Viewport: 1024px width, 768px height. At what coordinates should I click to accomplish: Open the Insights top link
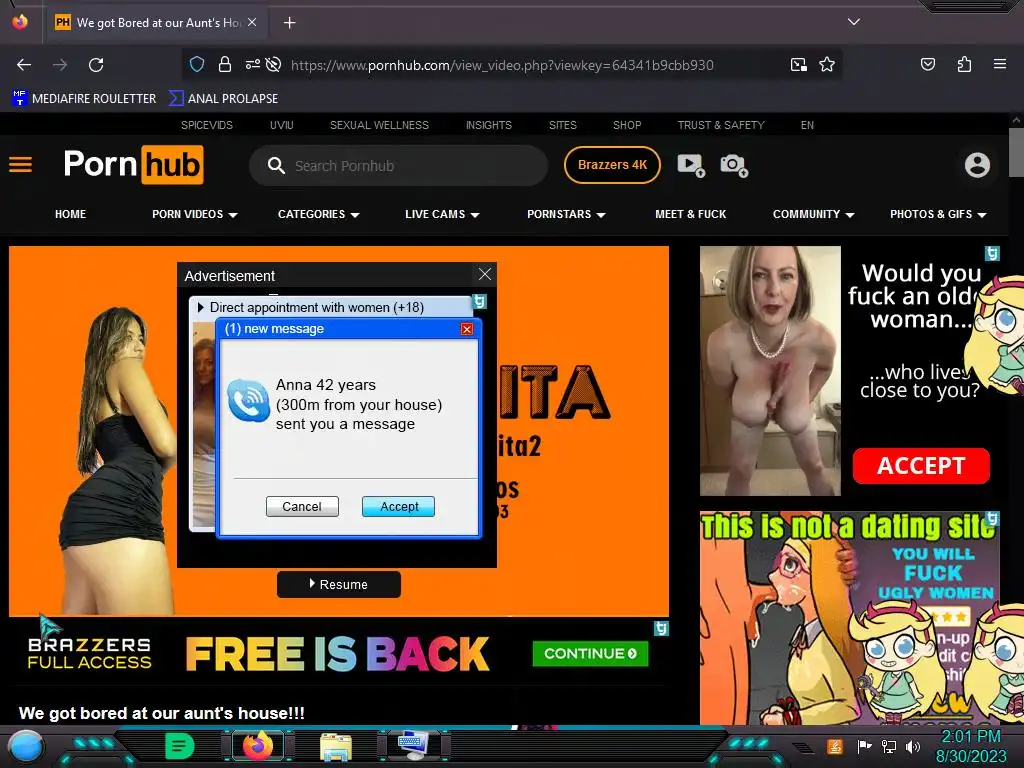(488, 125)
